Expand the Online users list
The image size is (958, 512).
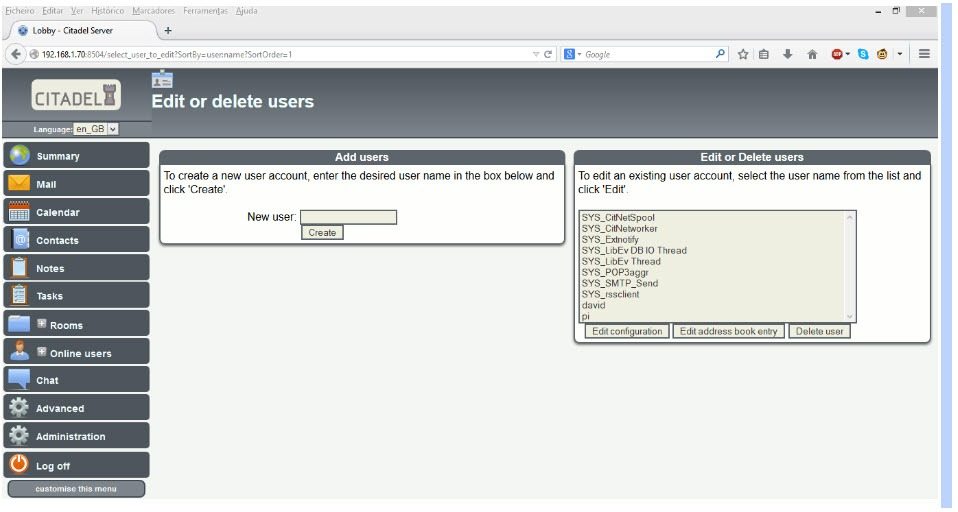coord(42,352)
